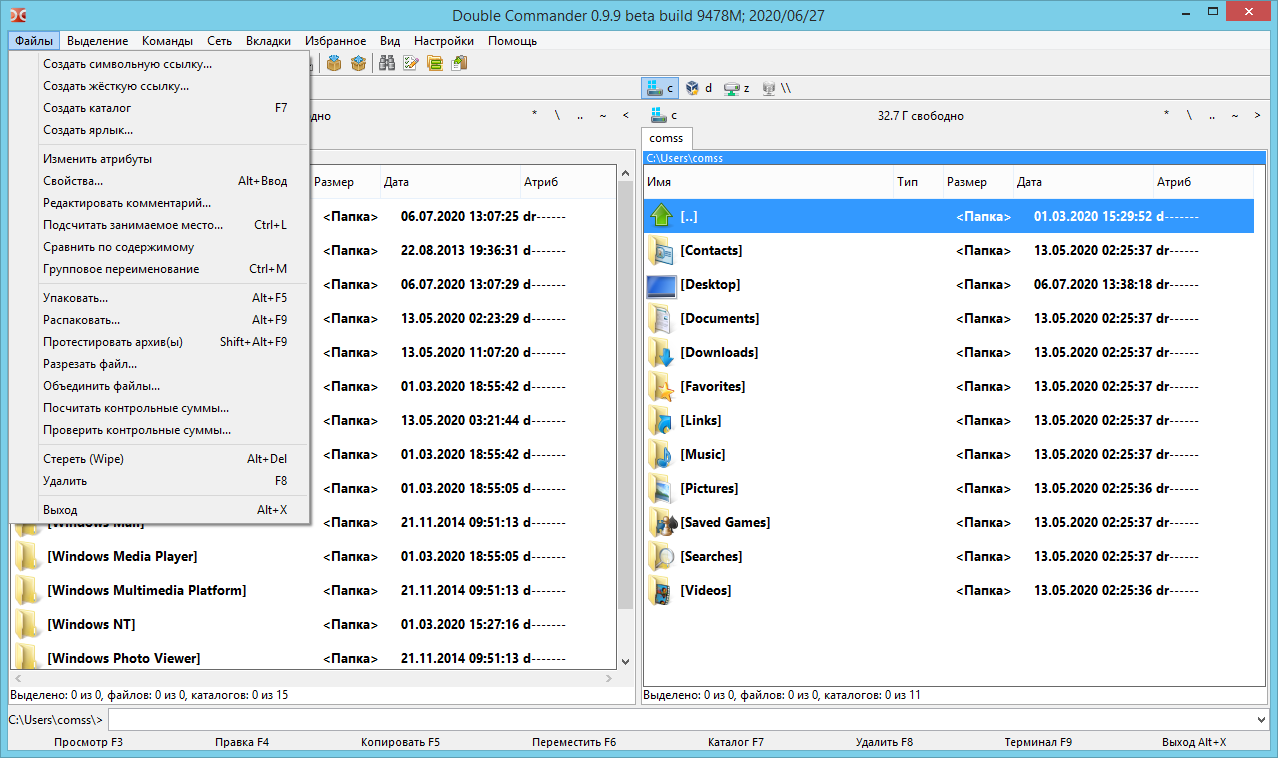Click the clipboard paste toolbar icon
Image resolution: width=1278 pixels, height=758 pixels.
tap(459, 63)
